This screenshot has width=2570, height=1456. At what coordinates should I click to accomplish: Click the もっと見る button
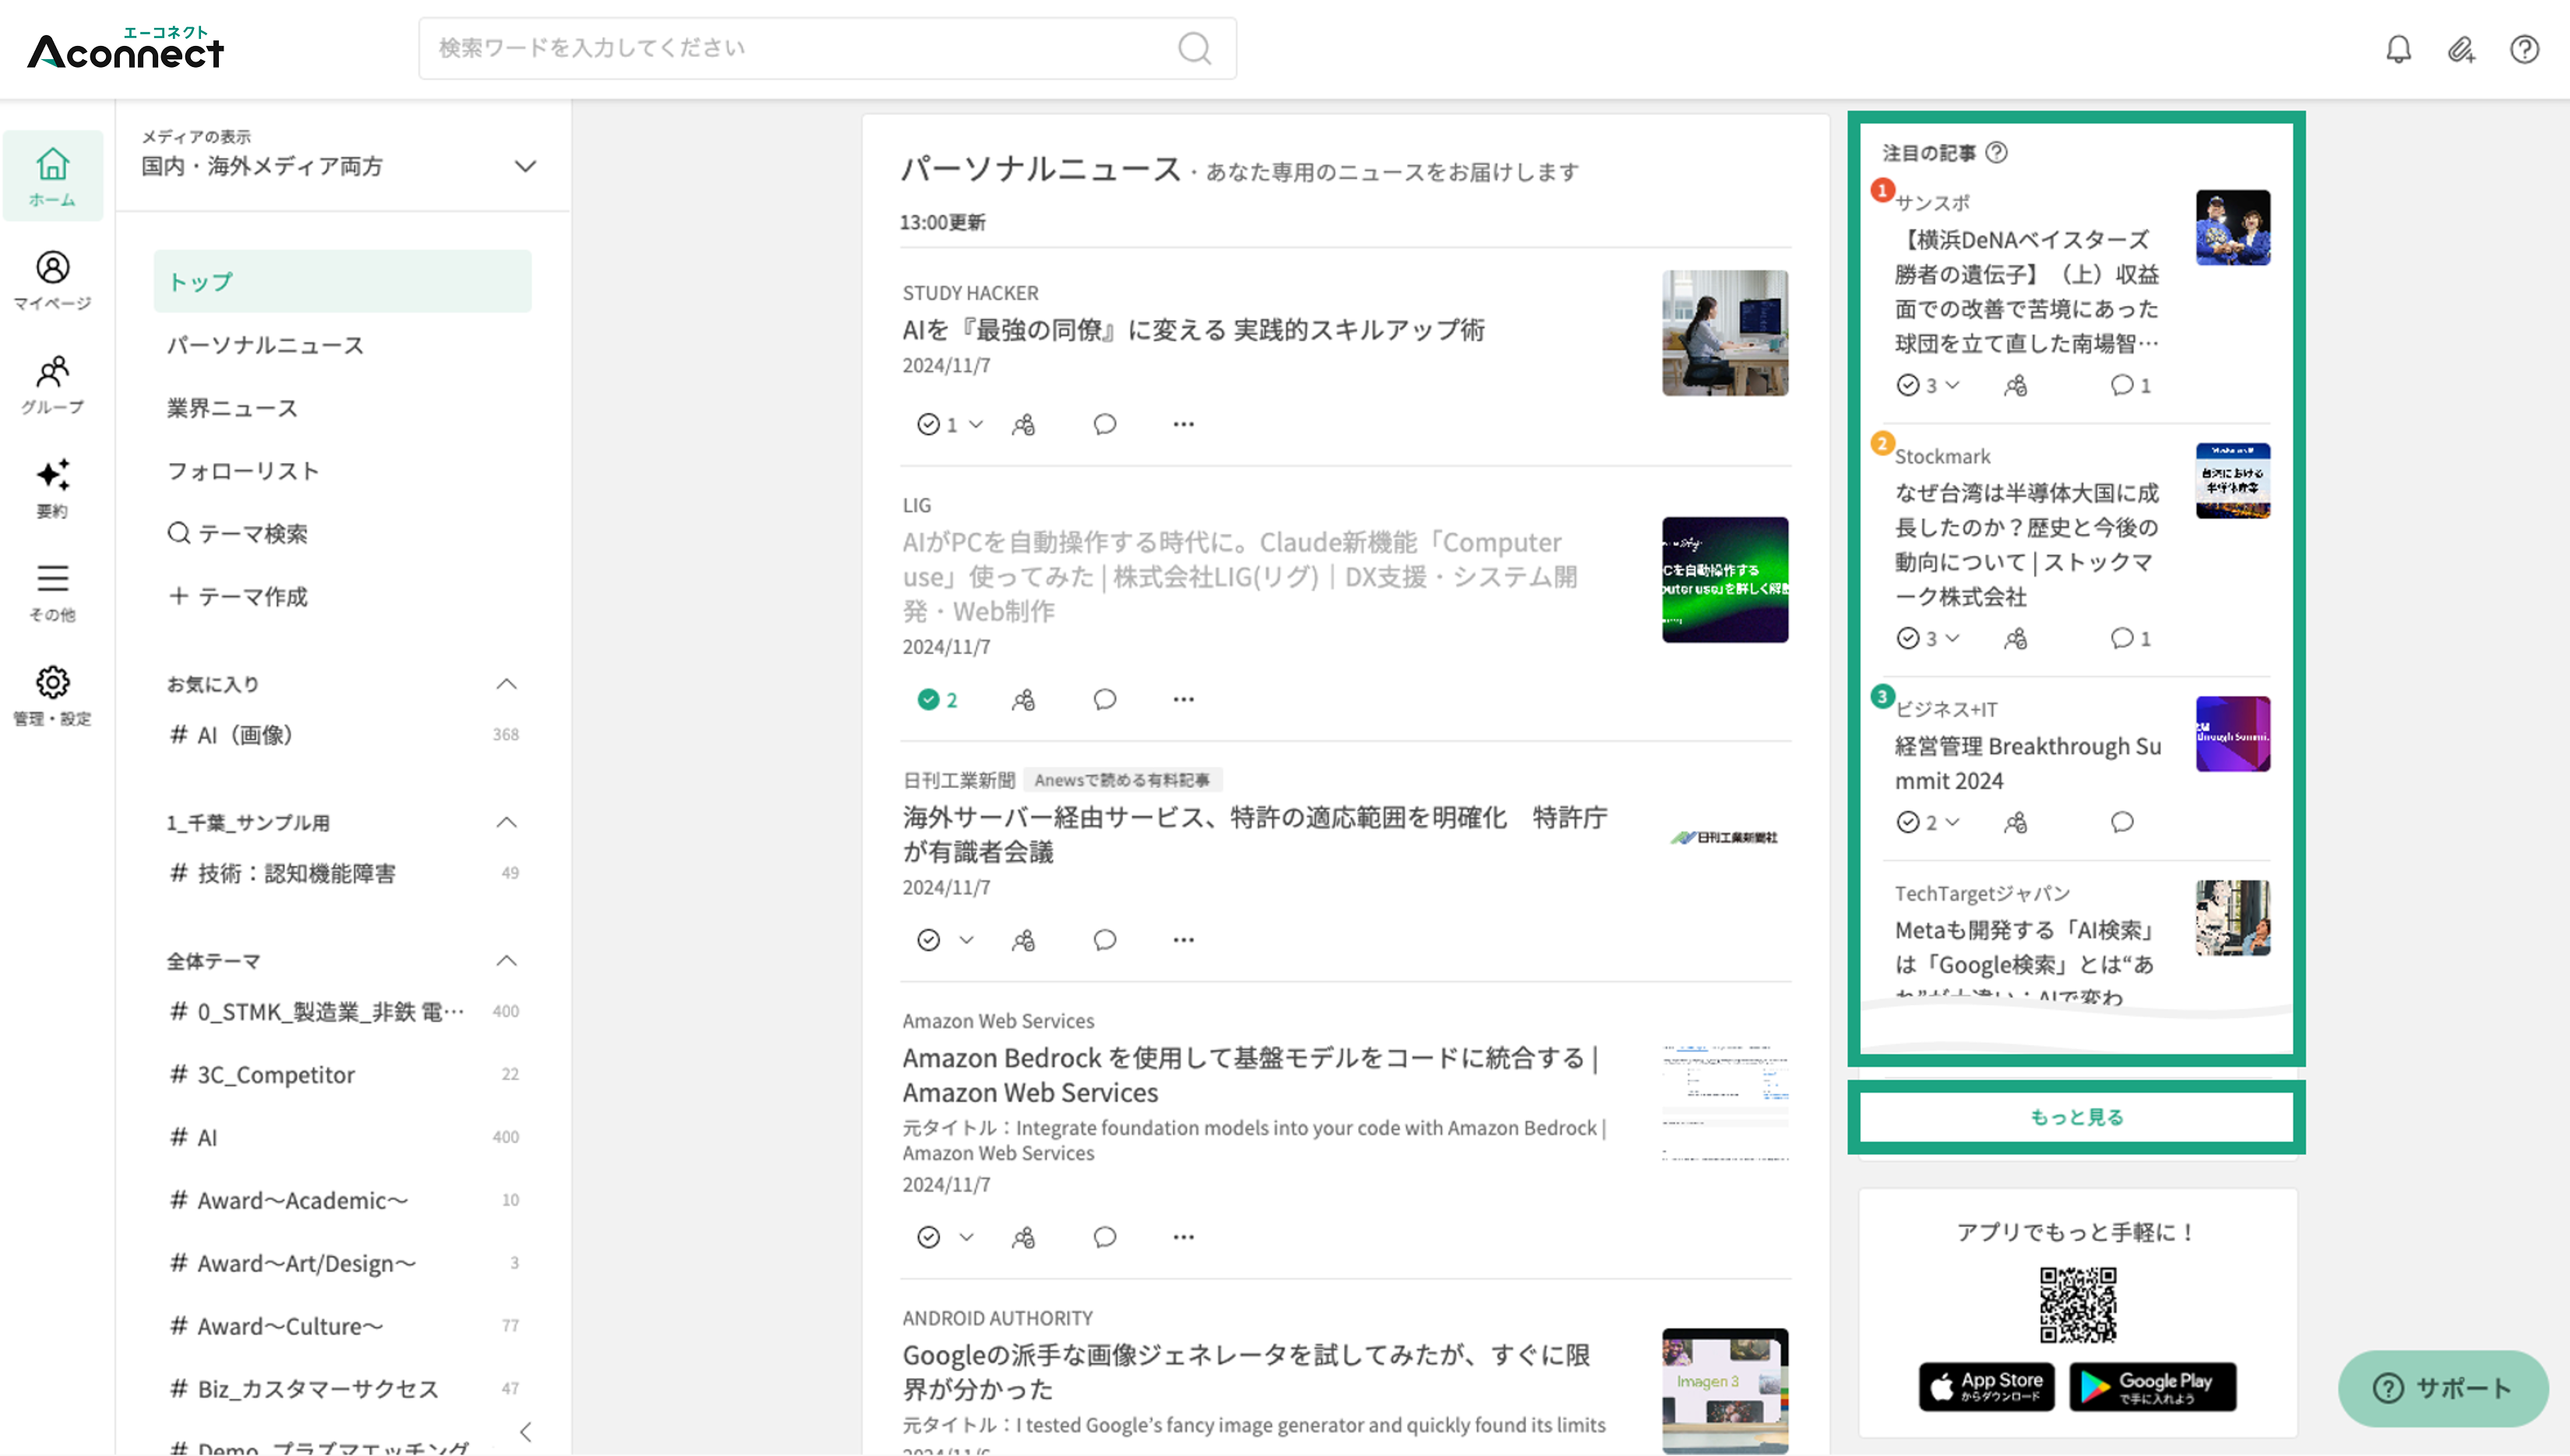click(2076, 1117)
